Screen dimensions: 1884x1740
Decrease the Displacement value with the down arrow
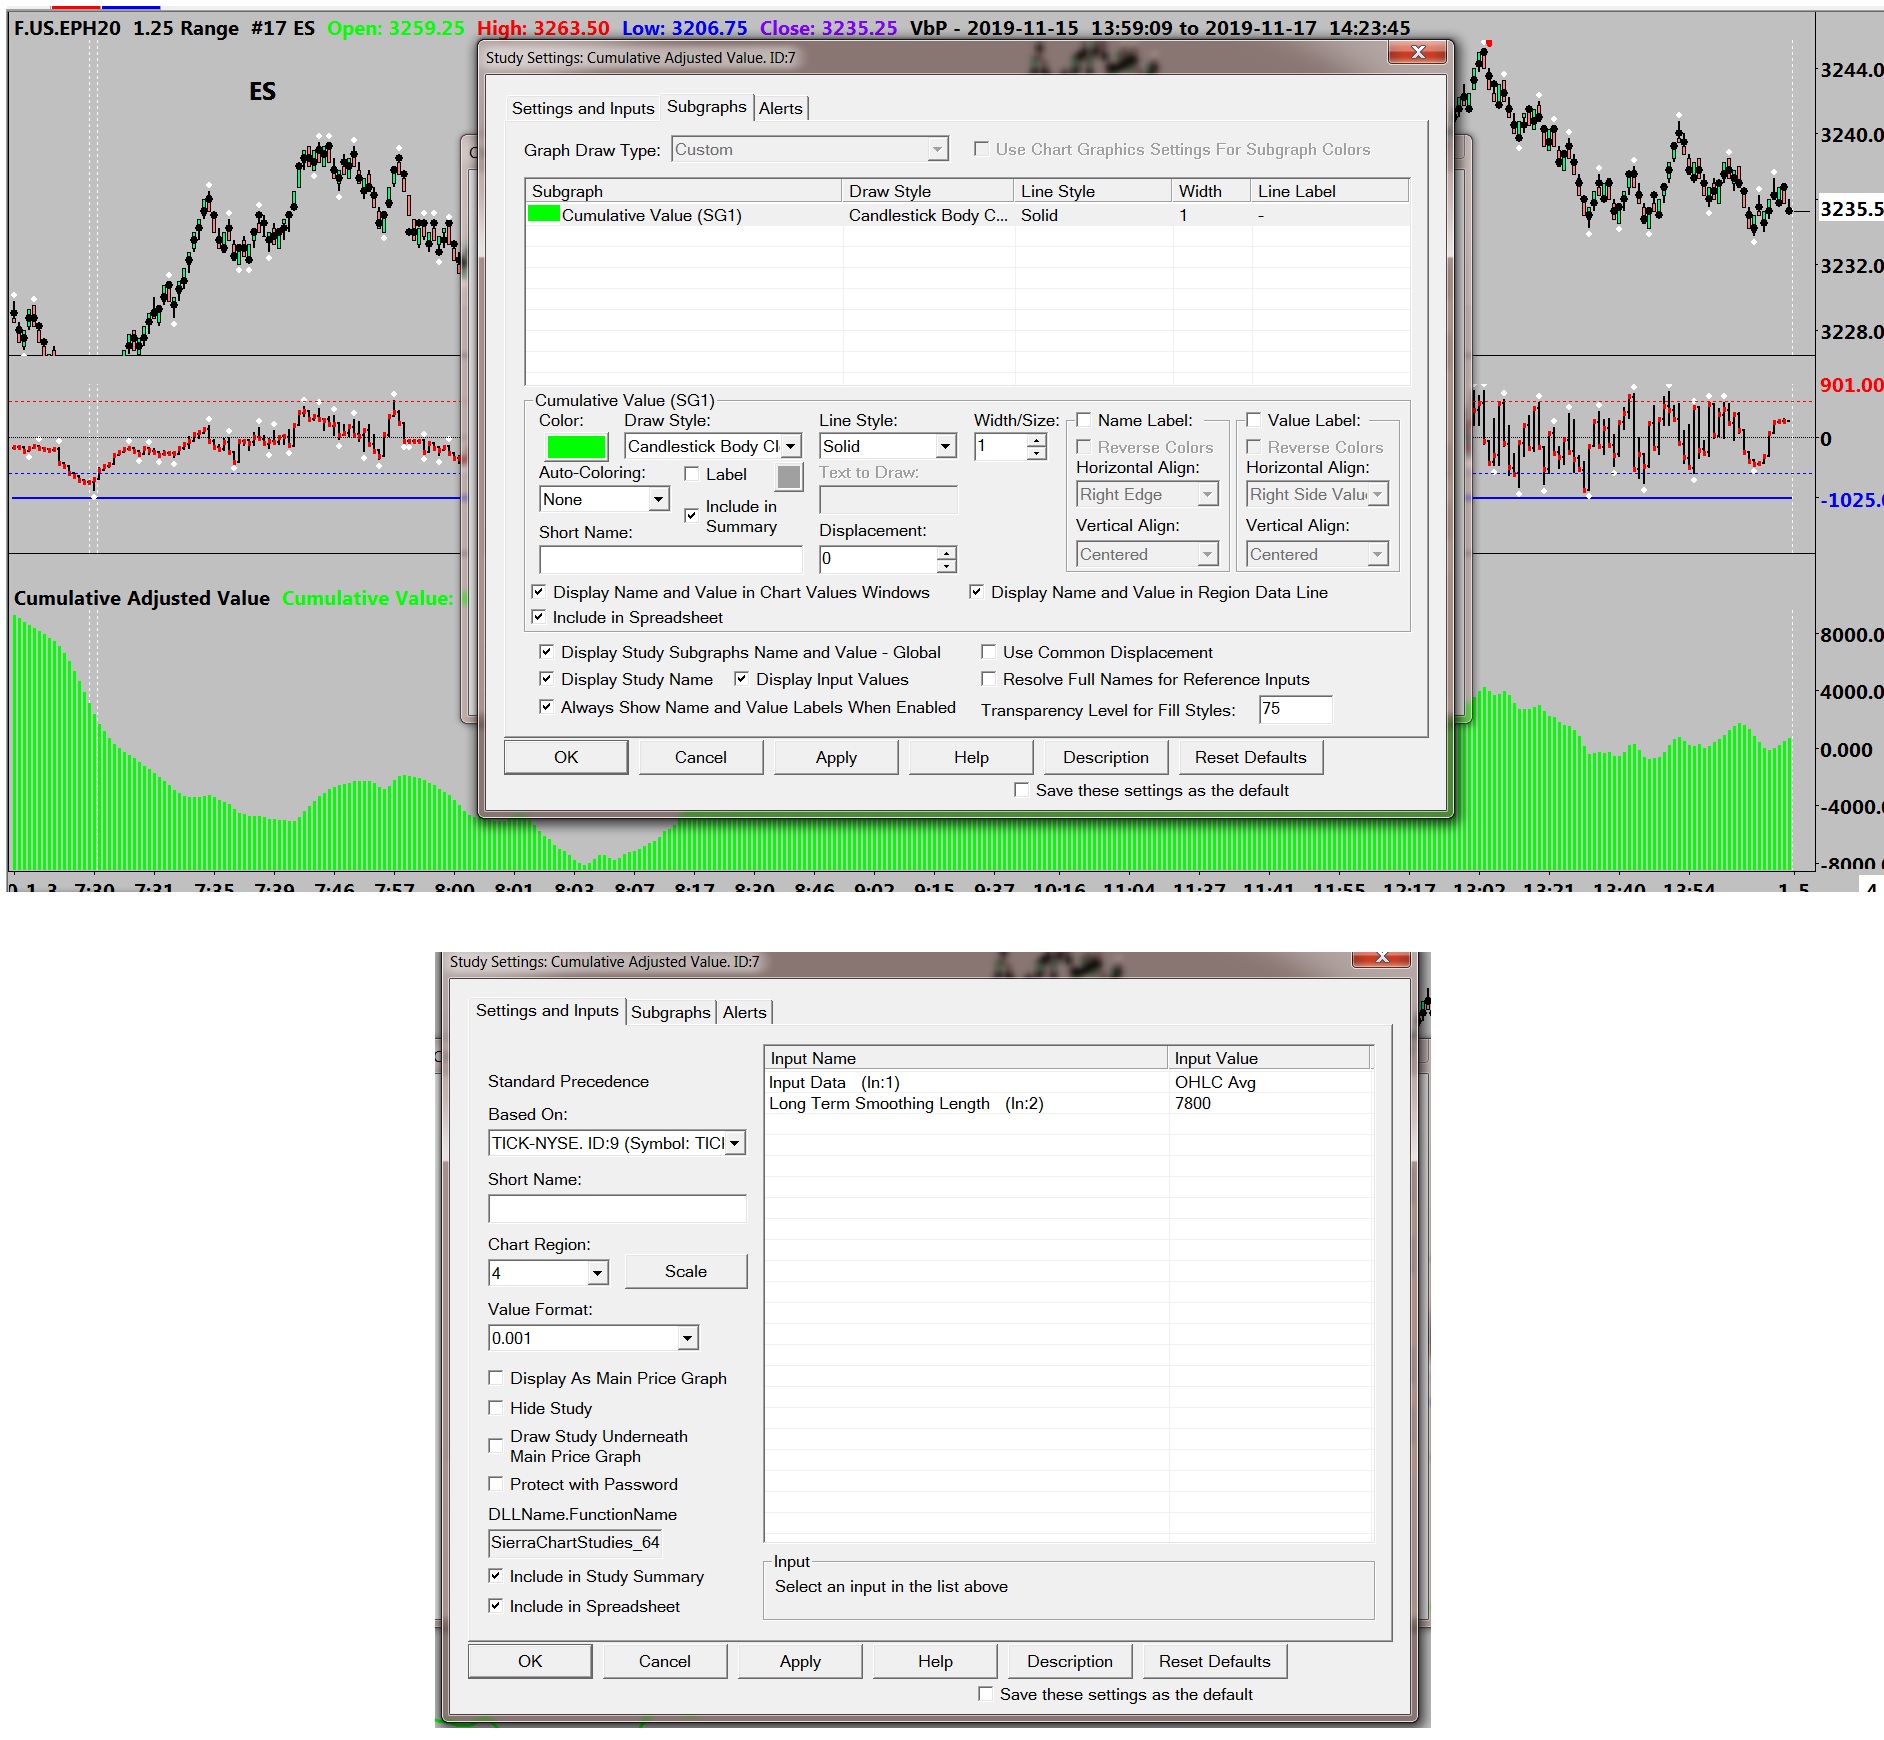click(x=946, y=565)
